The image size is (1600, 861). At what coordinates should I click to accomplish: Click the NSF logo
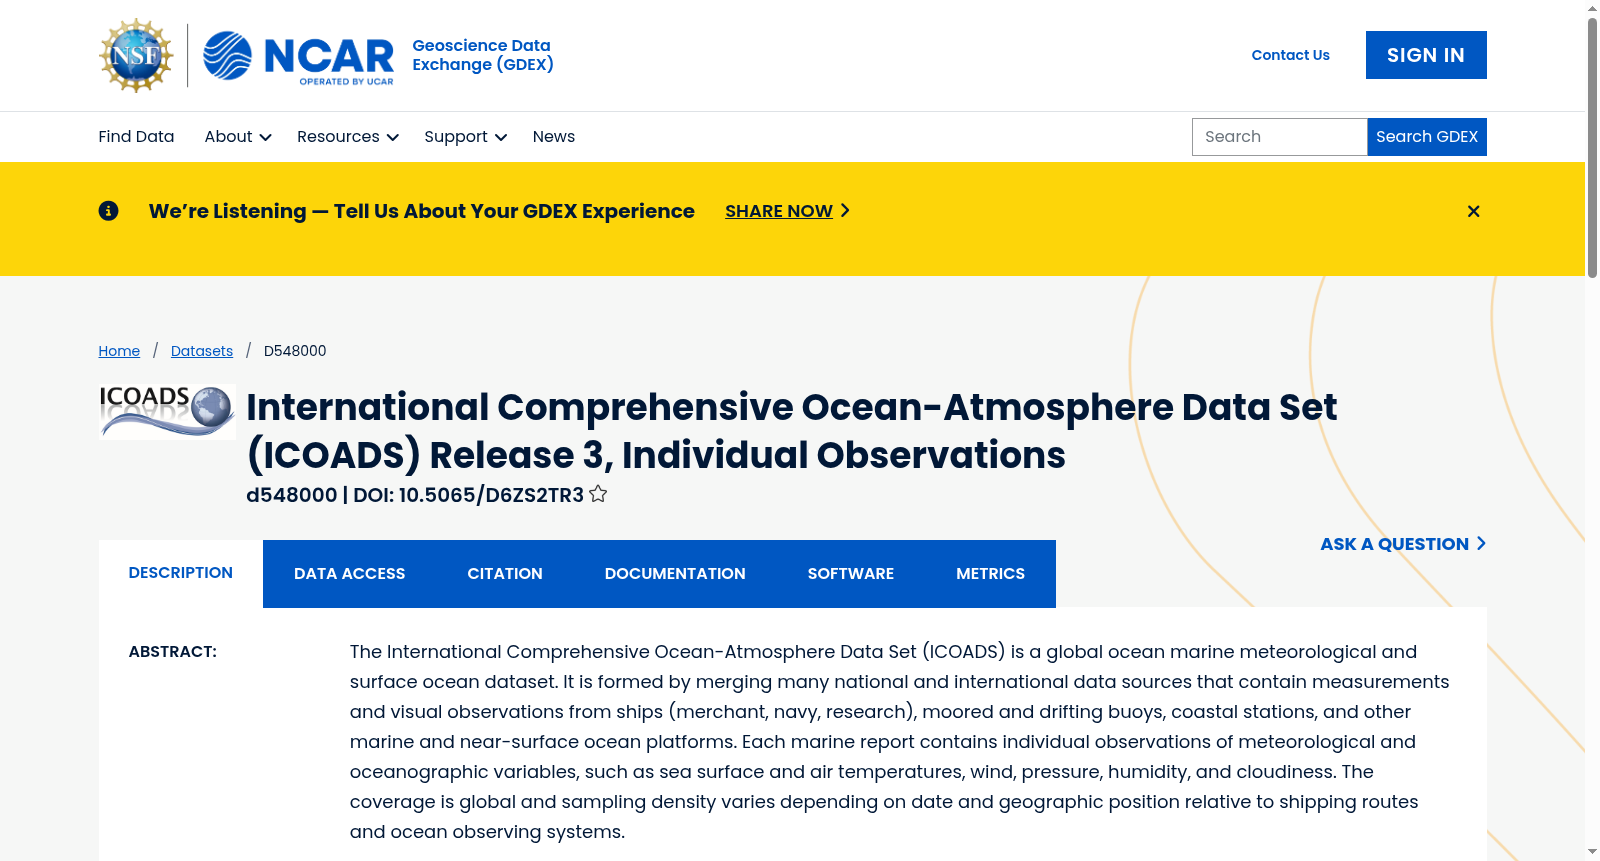136,55
